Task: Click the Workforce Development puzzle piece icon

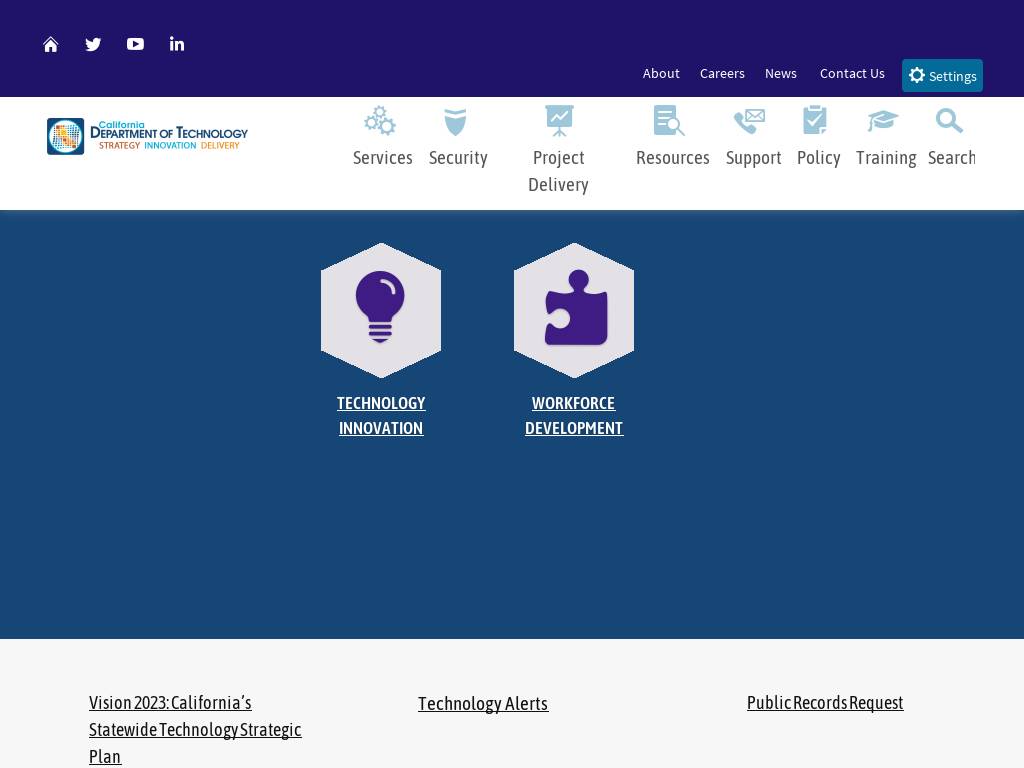Action: pyautogui.click(x=574, y=310)
